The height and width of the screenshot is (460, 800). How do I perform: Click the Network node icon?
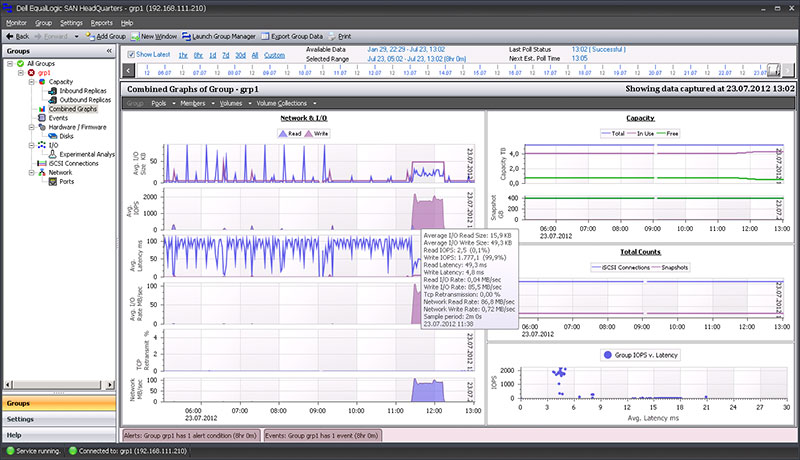point(42,172)
